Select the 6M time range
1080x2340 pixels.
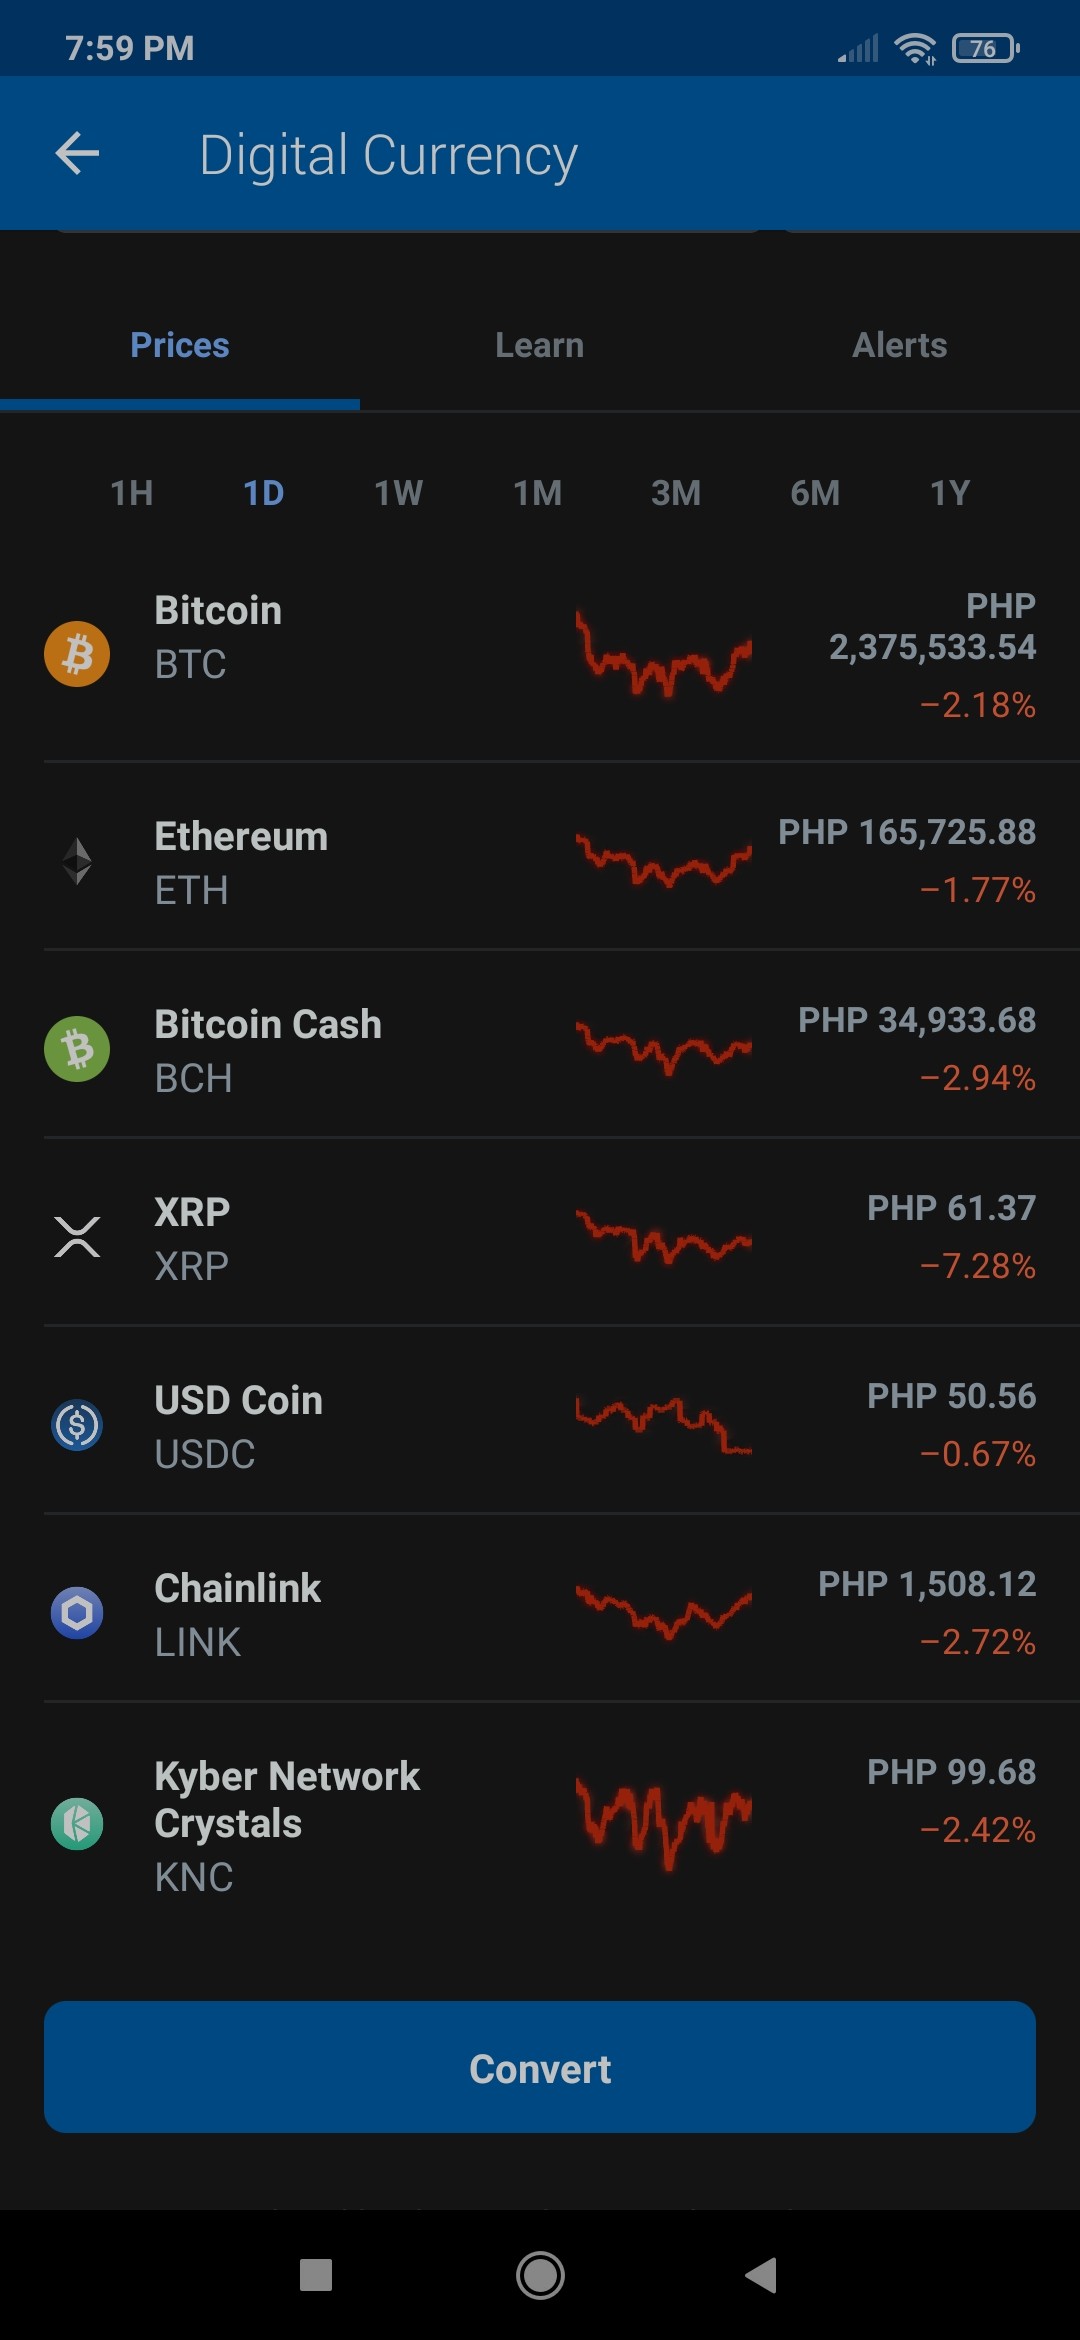click(815, 493)
